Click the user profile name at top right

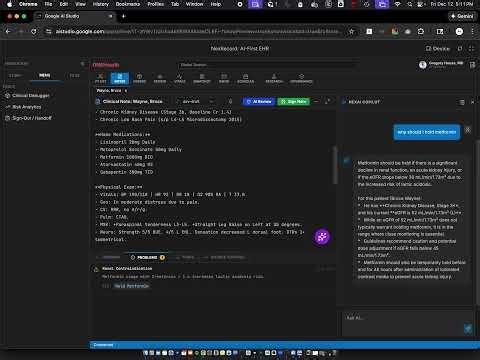(x=445, y=63)
